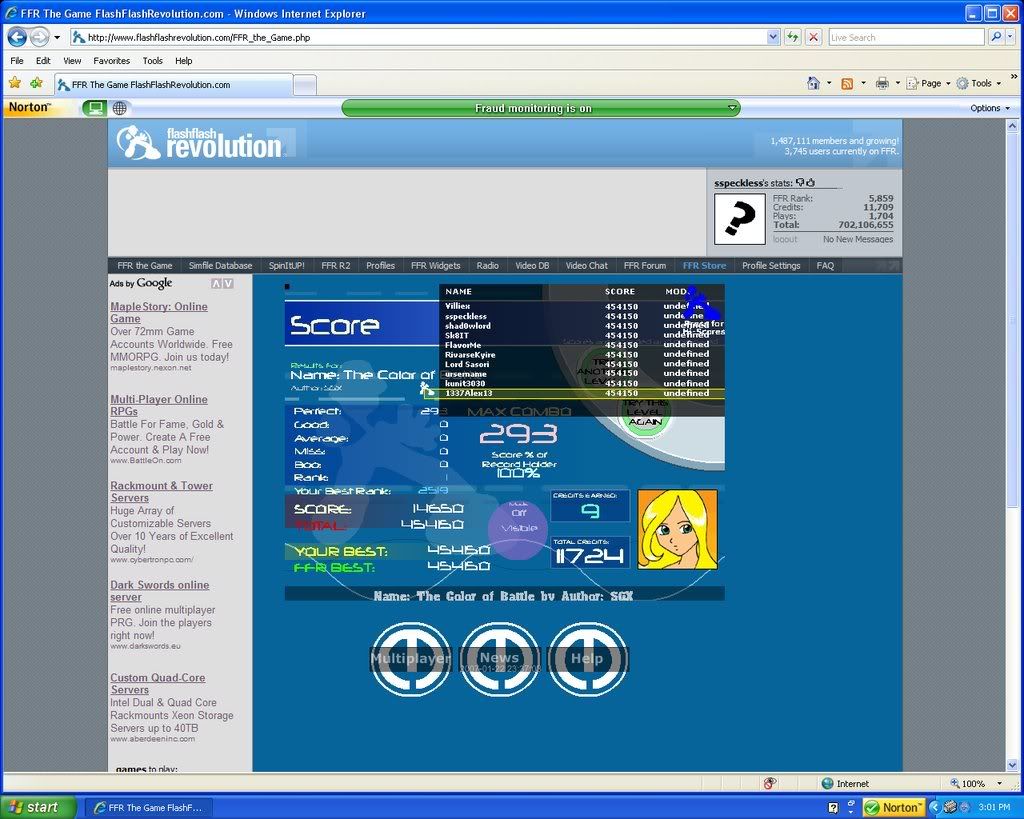Expand the Norton Options dropdown

click(x=990, y=108)
